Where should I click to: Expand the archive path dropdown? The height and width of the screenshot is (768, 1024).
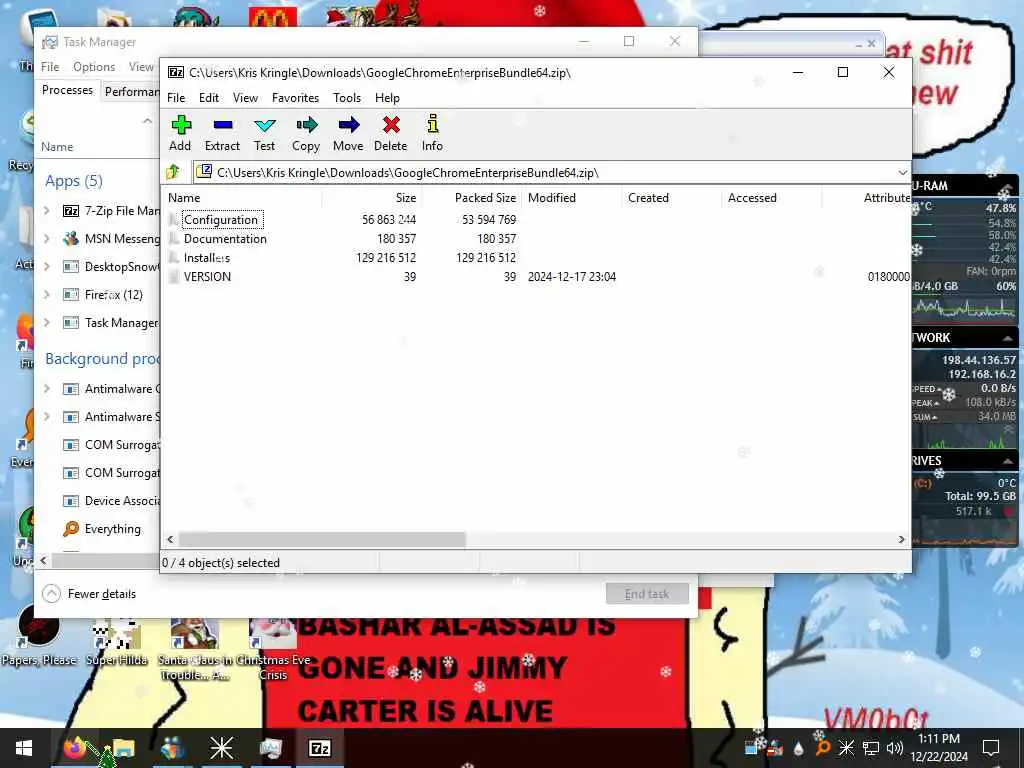(x=902, y=173)
